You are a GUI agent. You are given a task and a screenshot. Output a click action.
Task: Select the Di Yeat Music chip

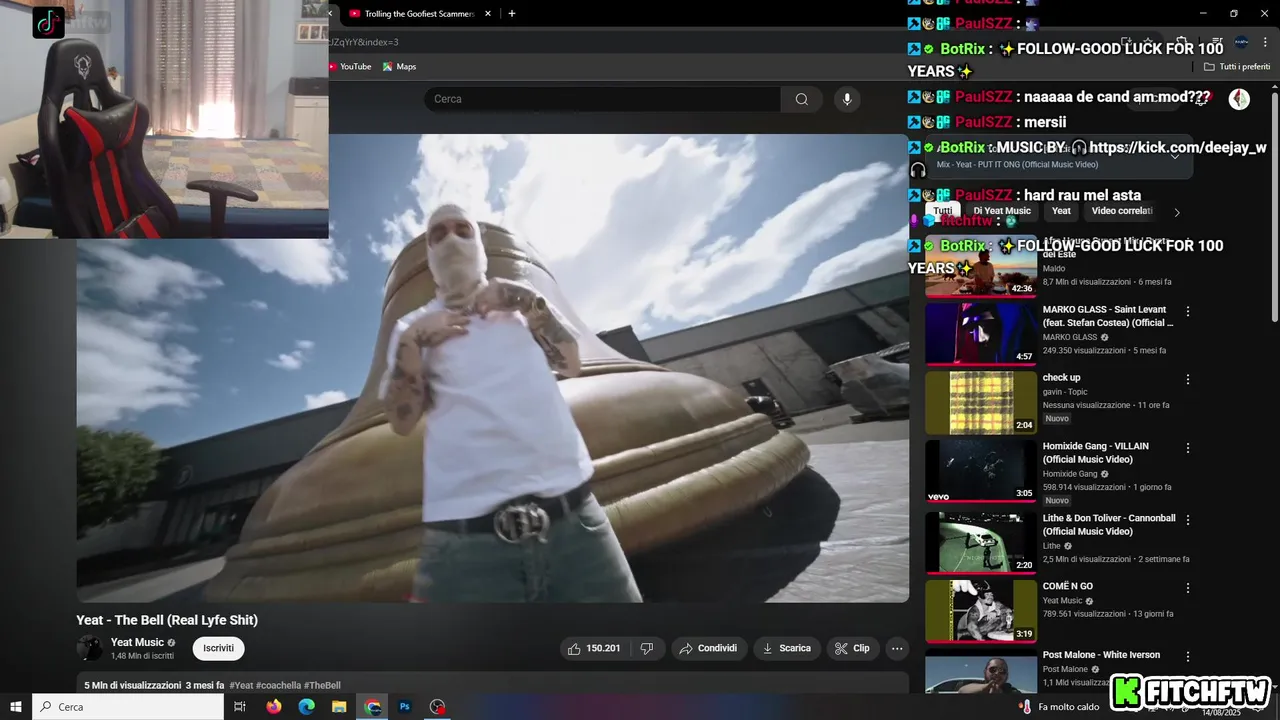(x=1002, y=211)
